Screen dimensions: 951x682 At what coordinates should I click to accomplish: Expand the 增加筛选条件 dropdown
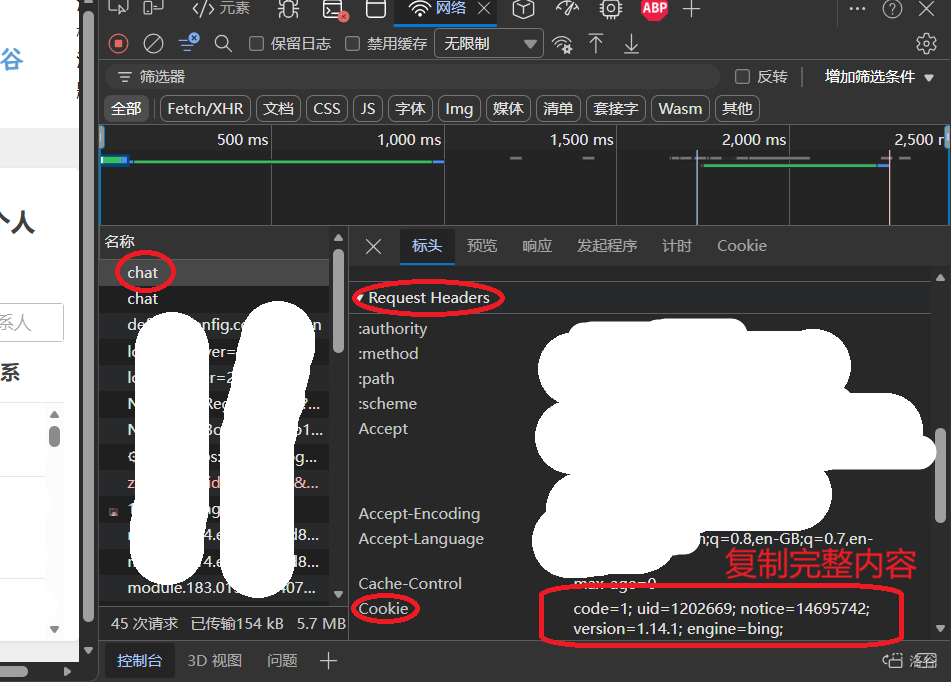(879, 76)
